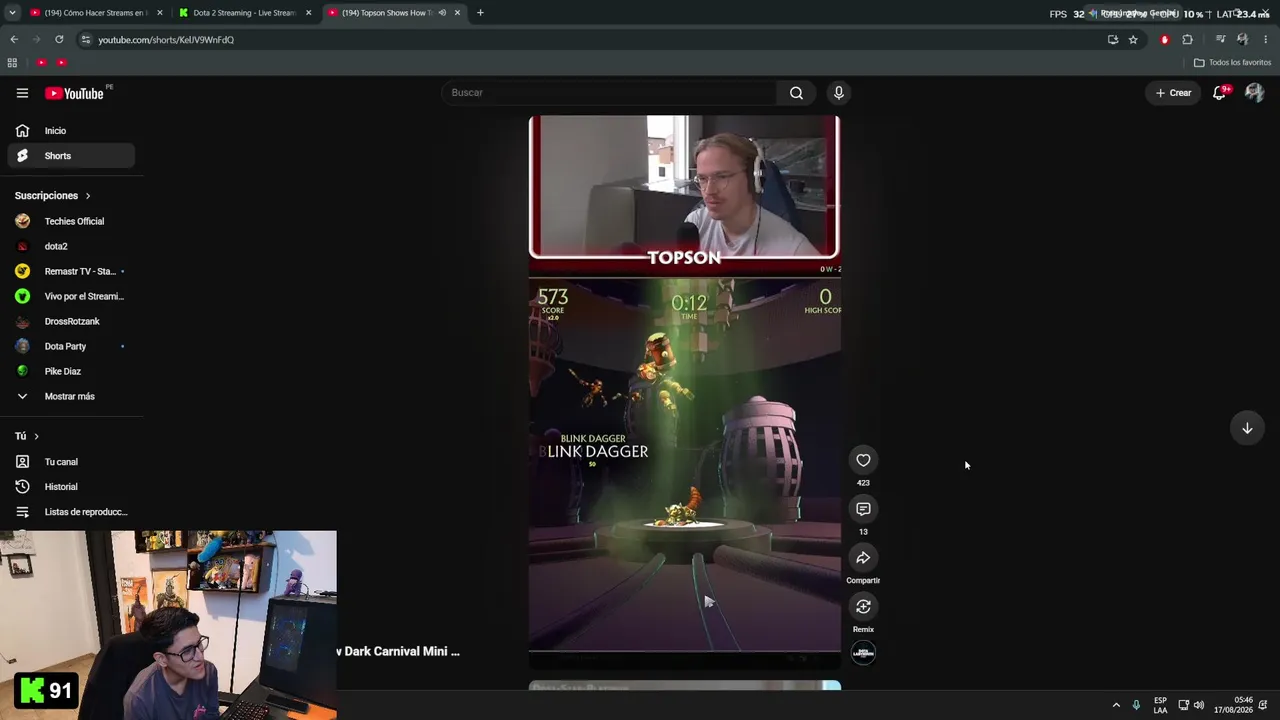Close the Cómo Hacer Streams tab
Viewport: 1280px width, 720px height.
[x=159, y=13]
